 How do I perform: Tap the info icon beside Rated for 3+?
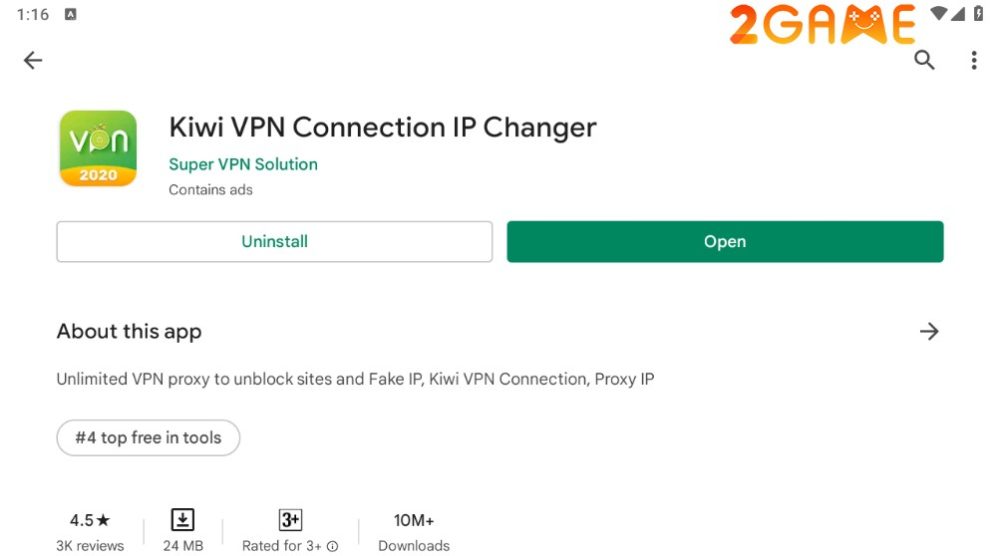tap(332, 547)
